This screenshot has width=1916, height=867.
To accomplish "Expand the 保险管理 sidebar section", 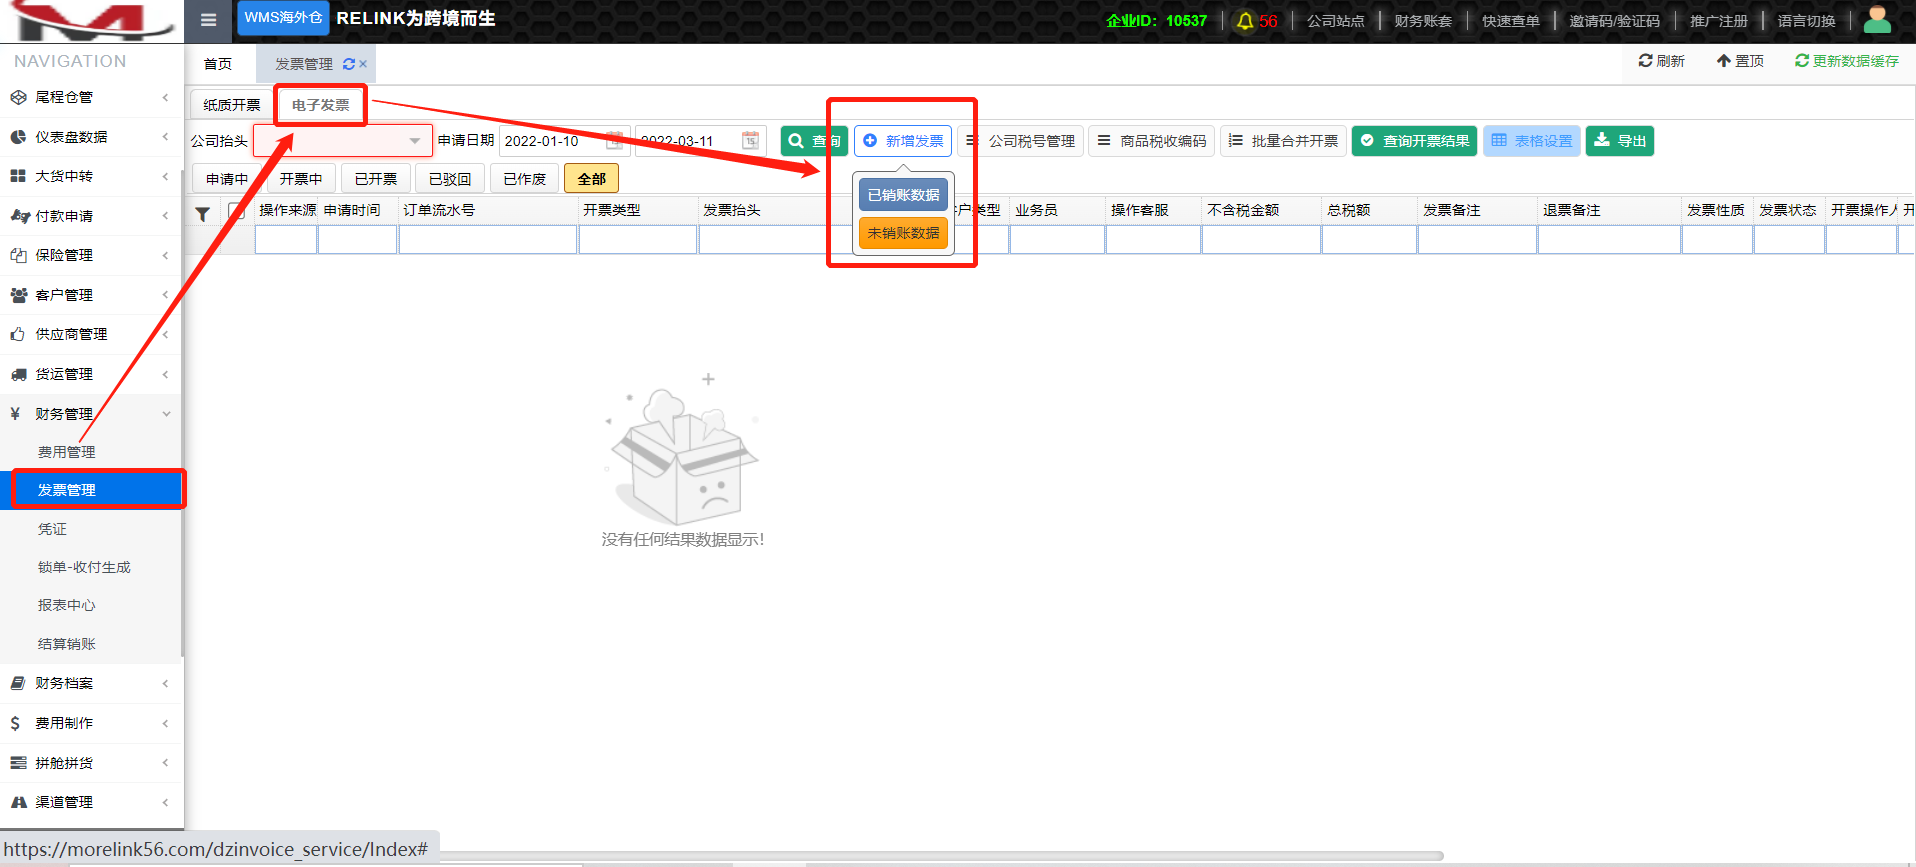I will [92, 255].
